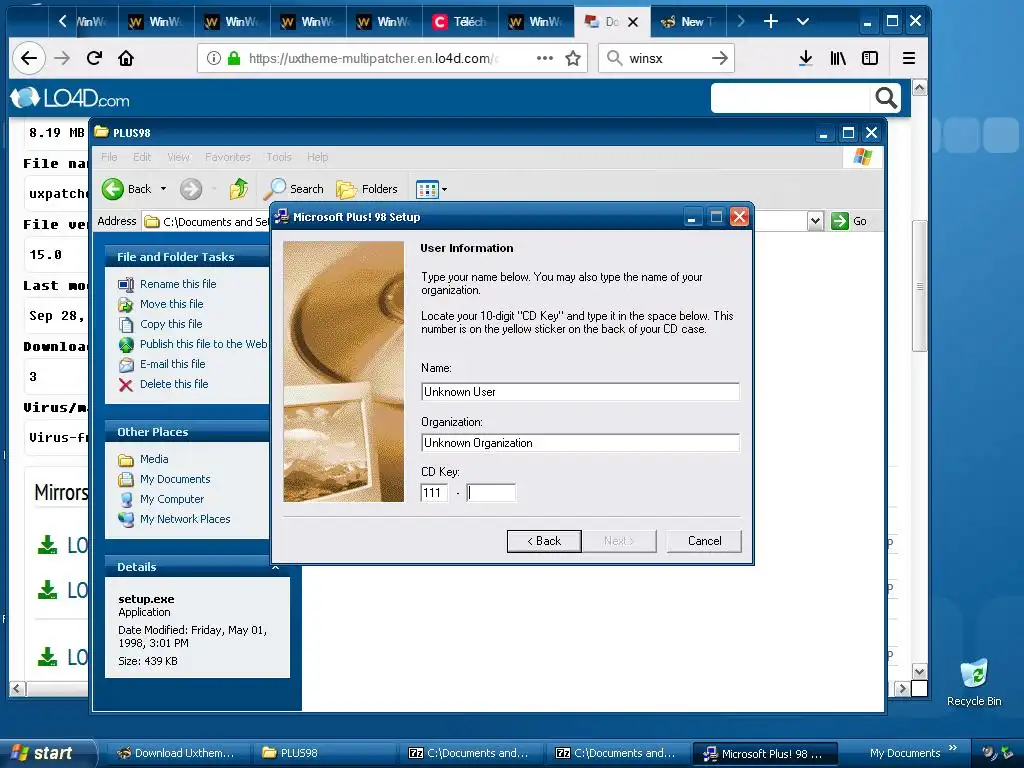Click the page scroll-down arrow
The width and height of the screenshot is (1024, 768).
click(920, 672)
